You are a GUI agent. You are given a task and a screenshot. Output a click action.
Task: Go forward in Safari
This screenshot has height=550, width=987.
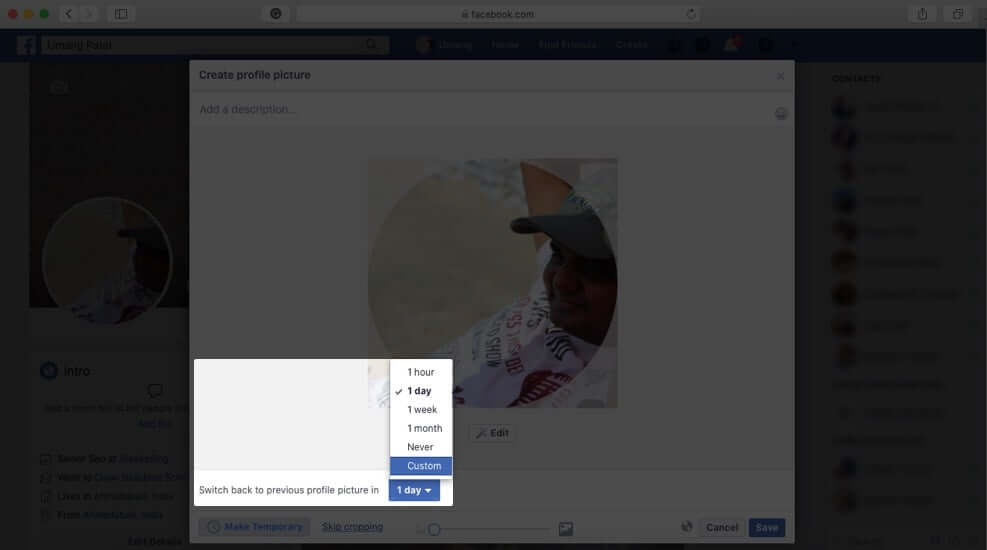point(89,13)
